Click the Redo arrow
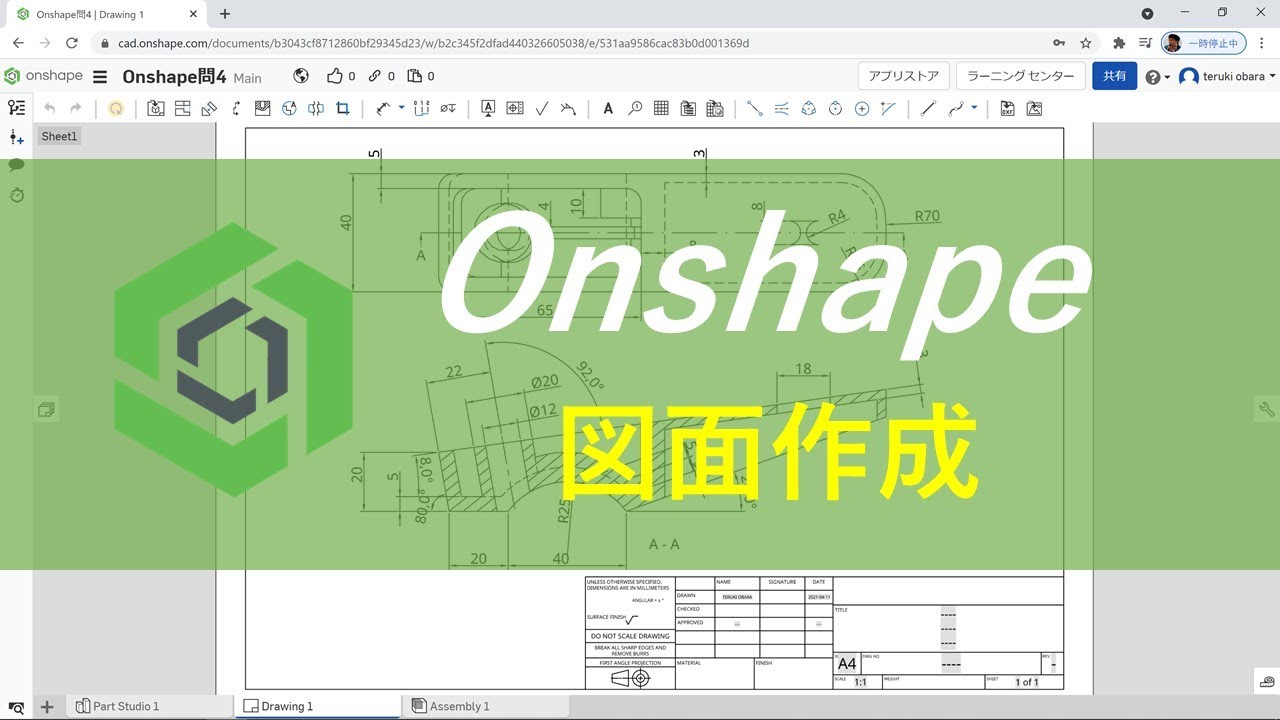Viewport: 1280px width, 720px height. [76, 108]
